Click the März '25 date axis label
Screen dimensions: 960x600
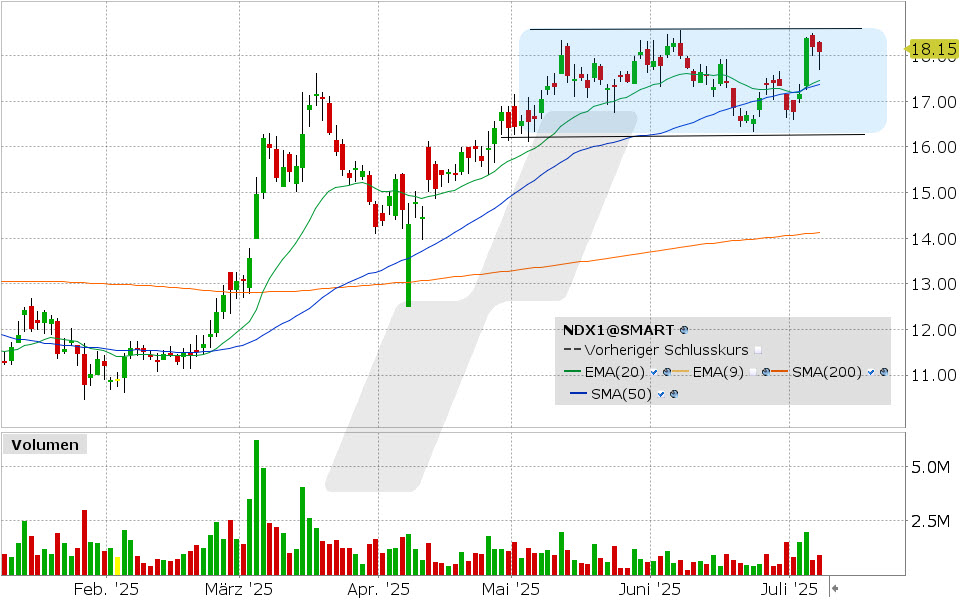point(239,589)
